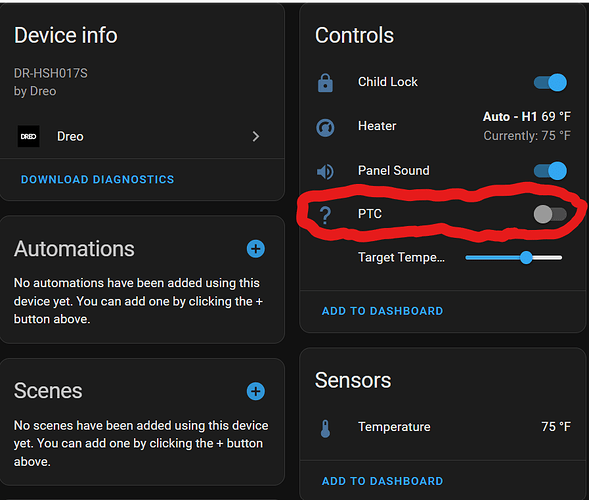Click the Heater thermostat icon
Screen dimensions: 589x500
325,127
